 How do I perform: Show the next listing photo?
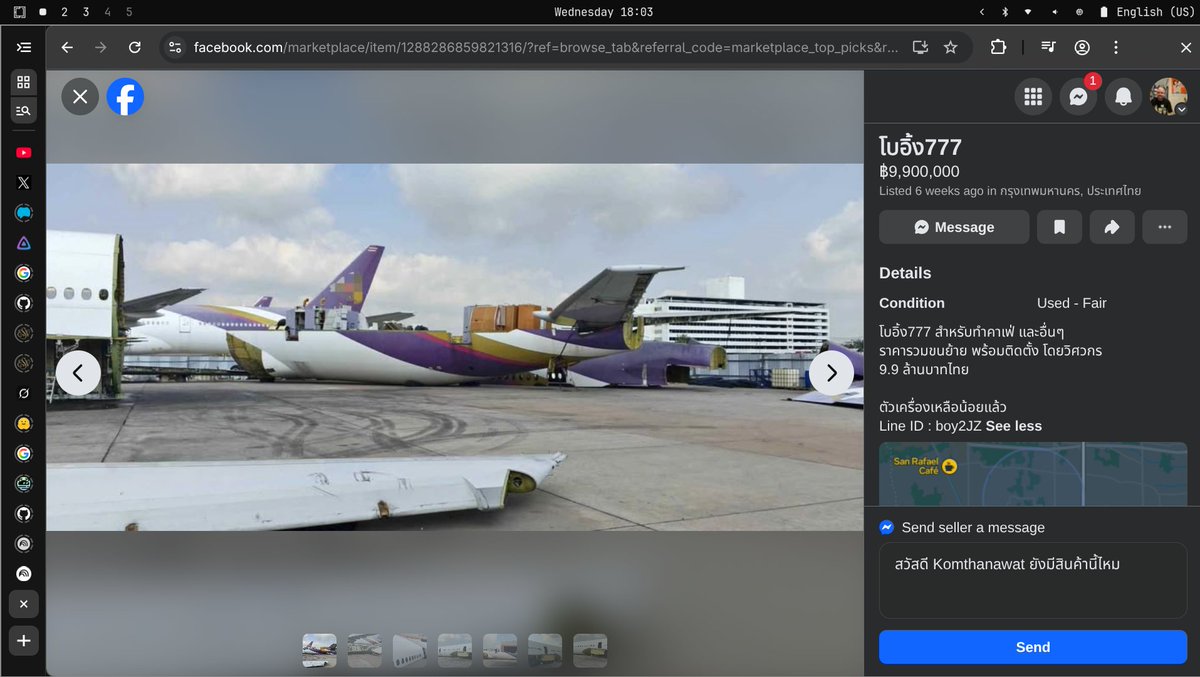[831, 373]
